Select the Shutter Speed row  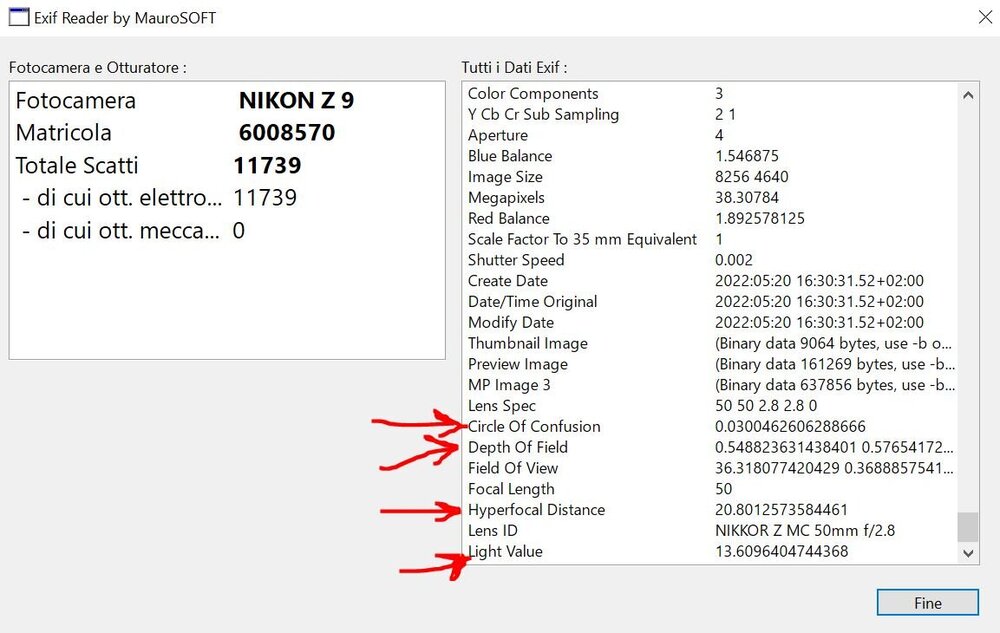pos(710,260)
